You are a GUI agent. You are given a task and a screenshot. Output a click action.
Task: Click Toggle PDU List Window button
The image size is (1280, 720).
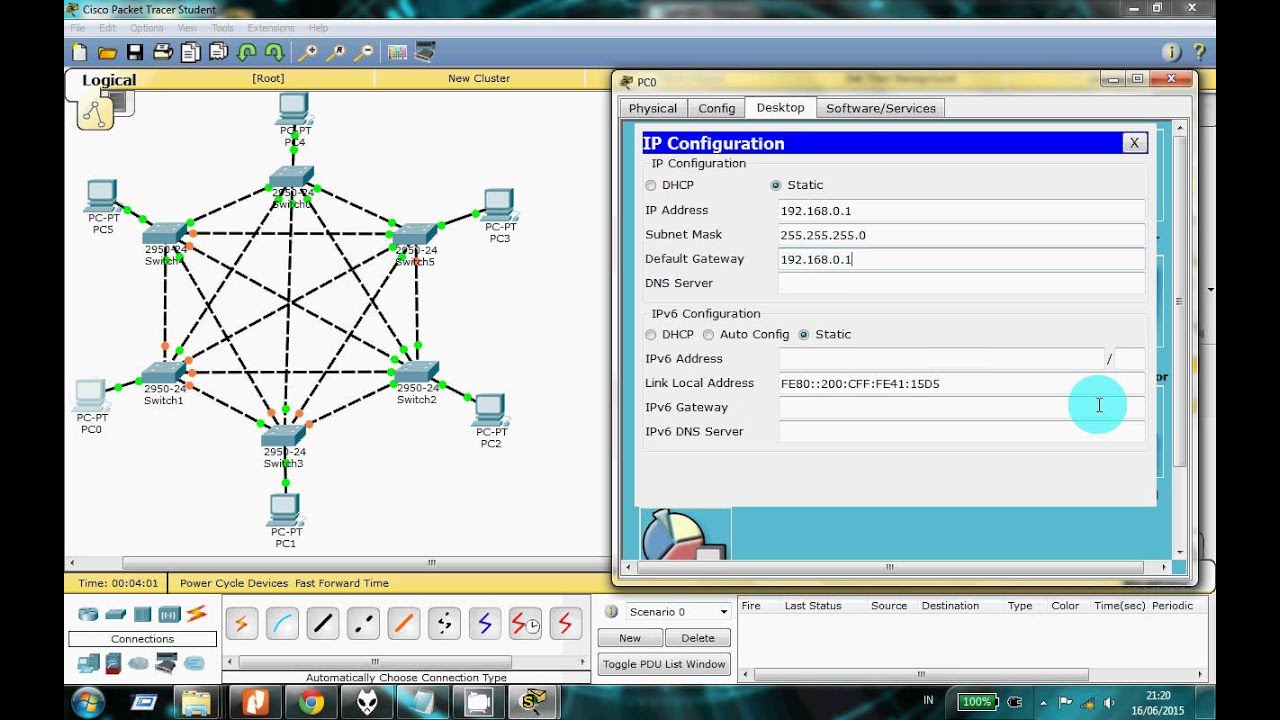click(664, 664)
